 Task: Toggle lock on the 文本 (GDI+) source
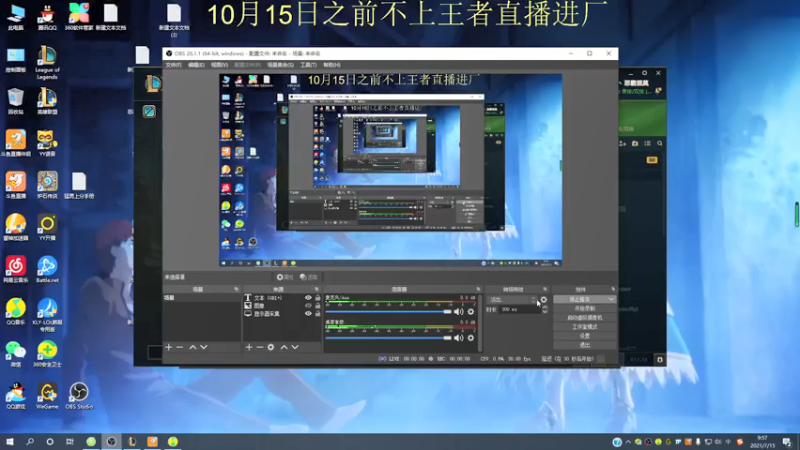point(317,298)
